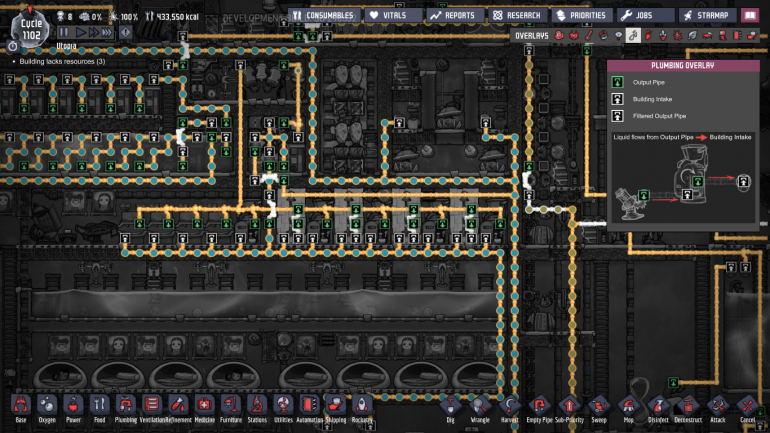Viewport: 770px width, 433px height.
Task: Switch to the Germ overlay icon
Action: click(x=678, y=35)
